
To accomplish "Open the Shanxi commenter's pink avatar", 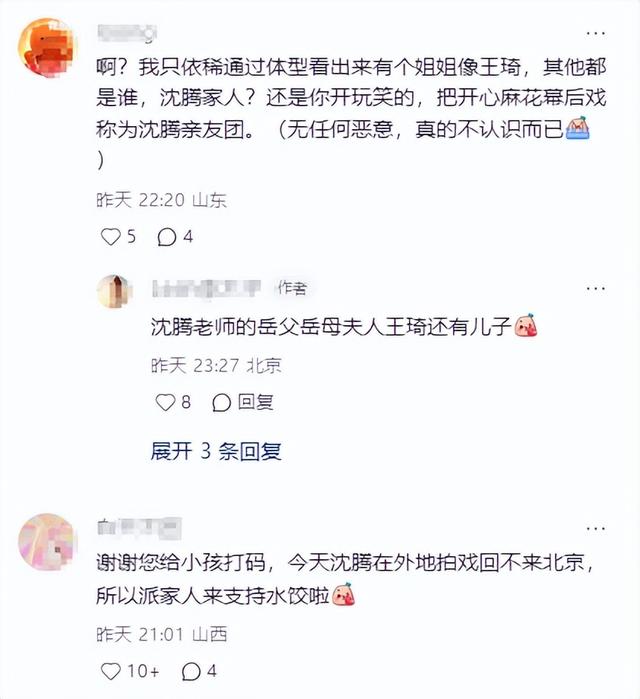I will pyautogui.click(x=47, y=542).
